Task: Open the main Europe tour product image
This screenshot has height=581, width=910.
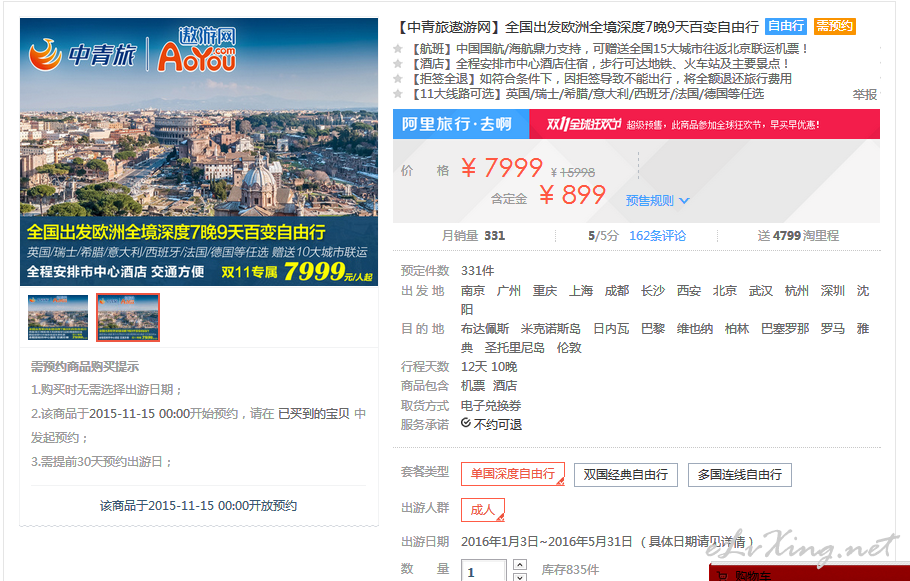Action: [199, 152]
